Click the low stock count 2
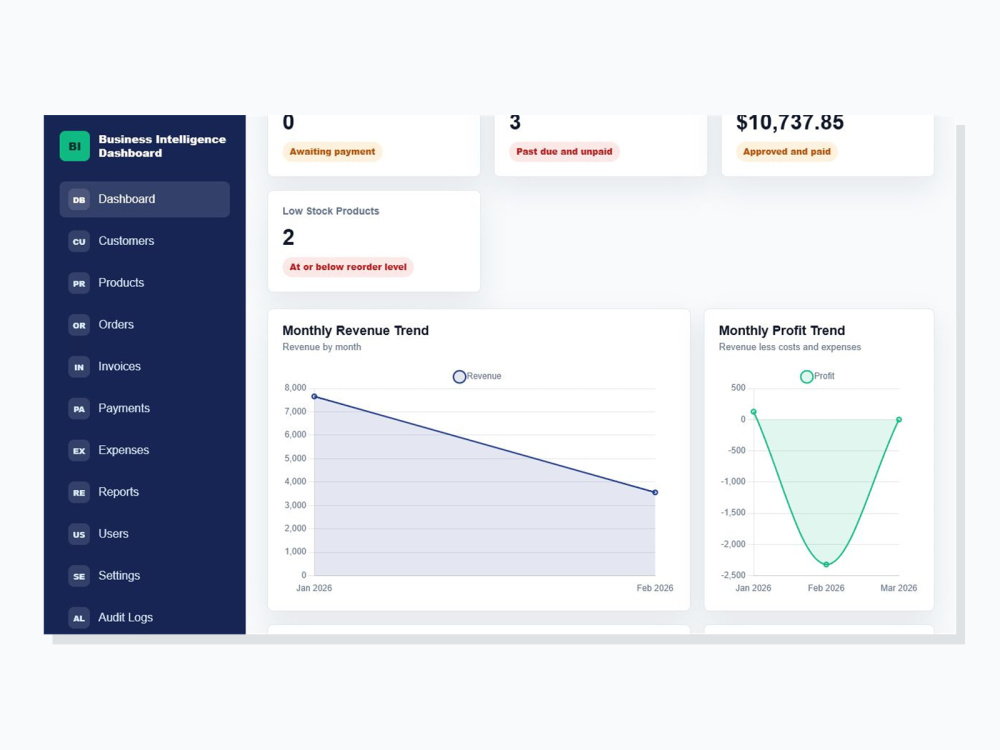 click(x=288, y=237)
